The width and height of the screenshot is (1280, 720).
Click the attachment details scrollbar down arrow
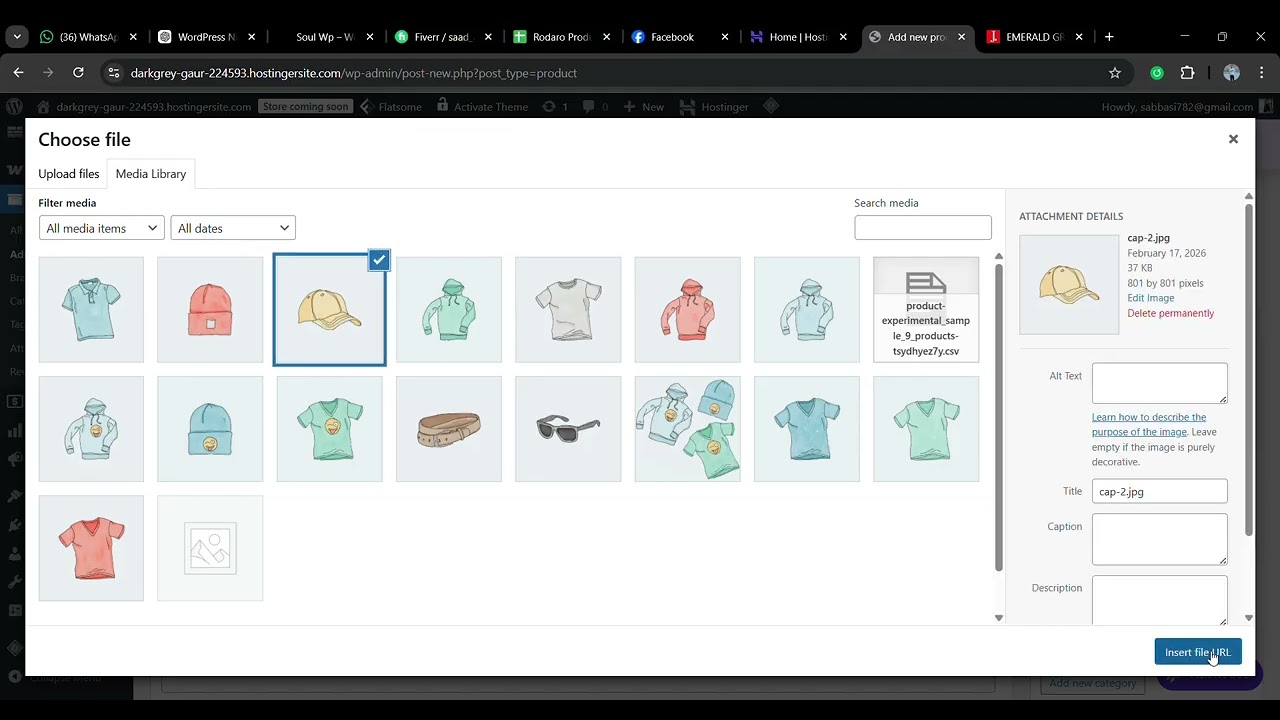pyautogui.click(x=1248, y=618)
